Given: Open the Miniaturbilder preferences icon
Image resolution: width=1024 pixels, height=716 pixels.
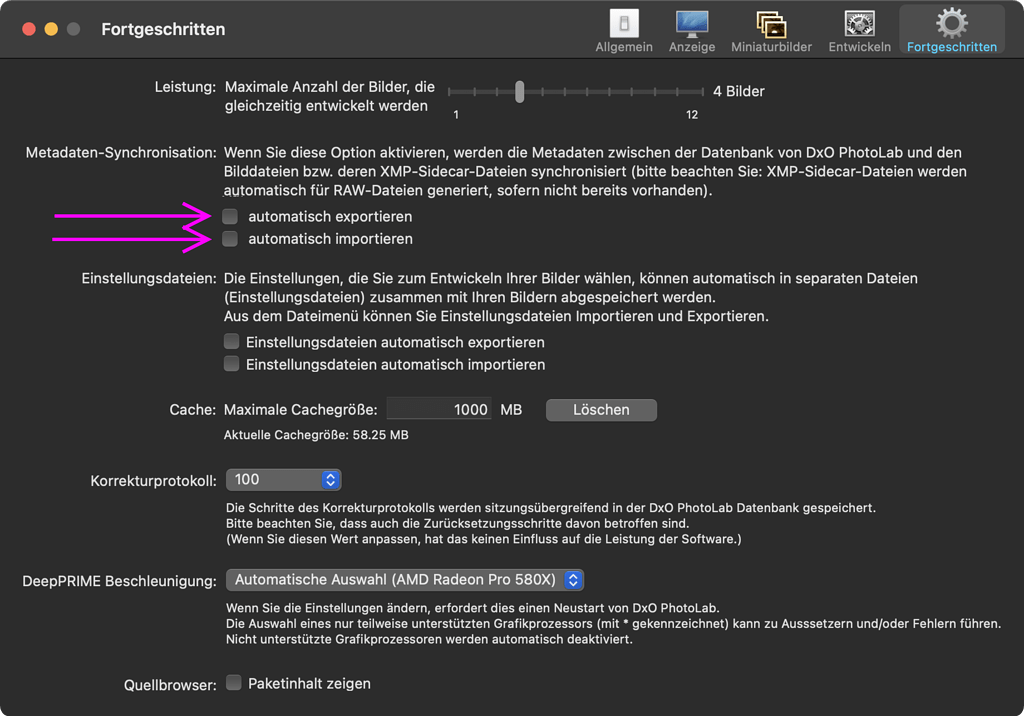Looking at the screenshot, I should [x=771, y=31].
